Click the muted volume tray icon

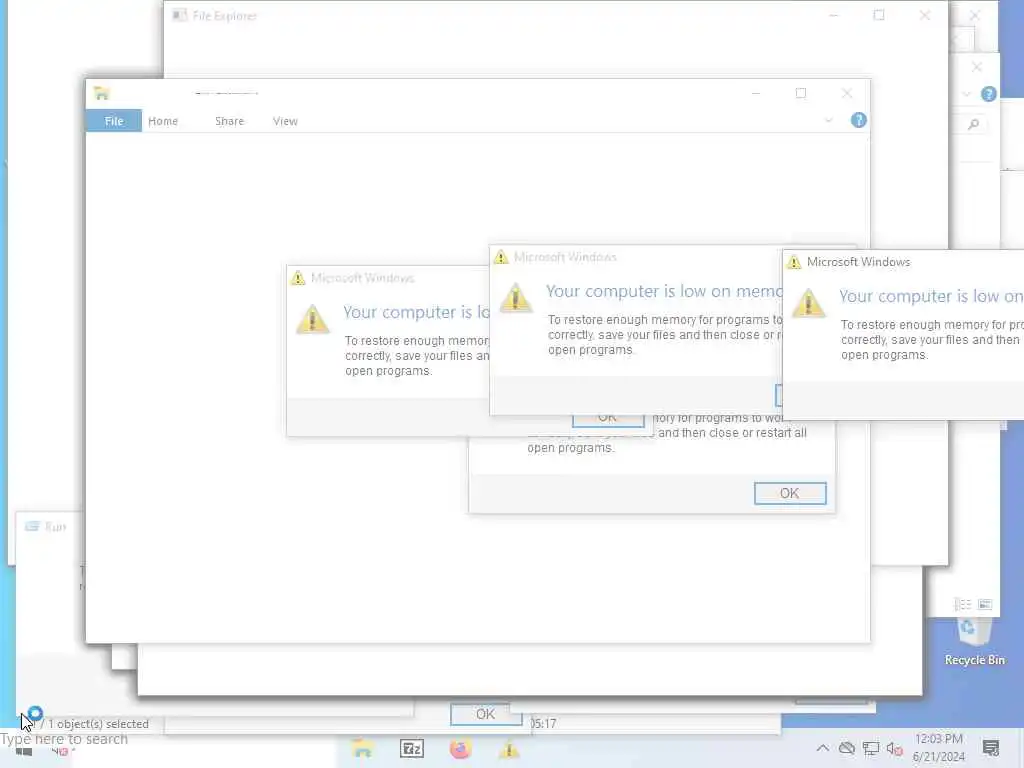pyautogui.click(x=895, y=749)
